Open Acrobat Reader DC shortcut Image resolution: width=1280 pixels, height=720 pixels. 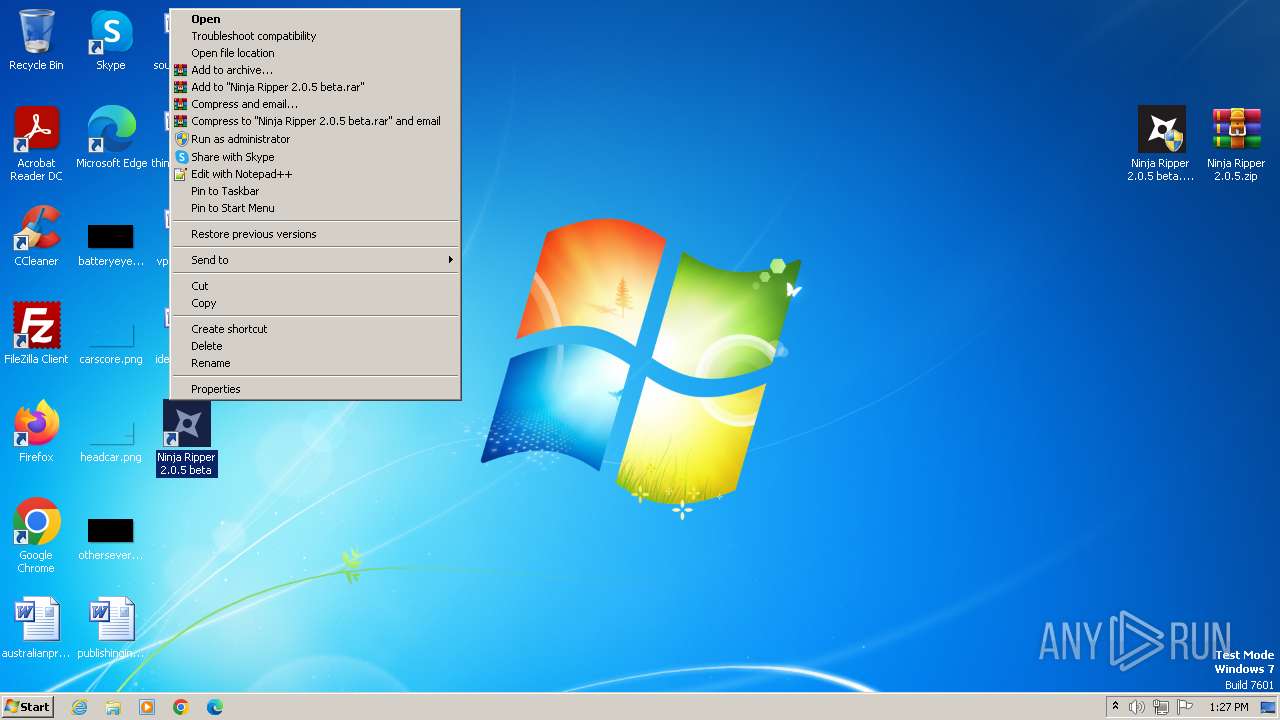pos(36,144)
